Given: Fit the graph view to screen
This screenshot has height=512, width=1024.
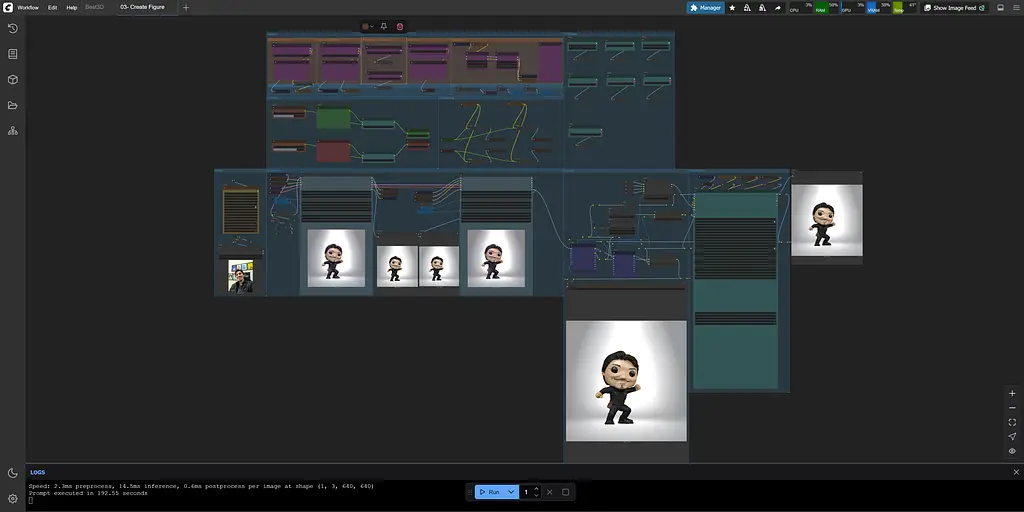Looking at the screenshot, I should coord(1012,422).
